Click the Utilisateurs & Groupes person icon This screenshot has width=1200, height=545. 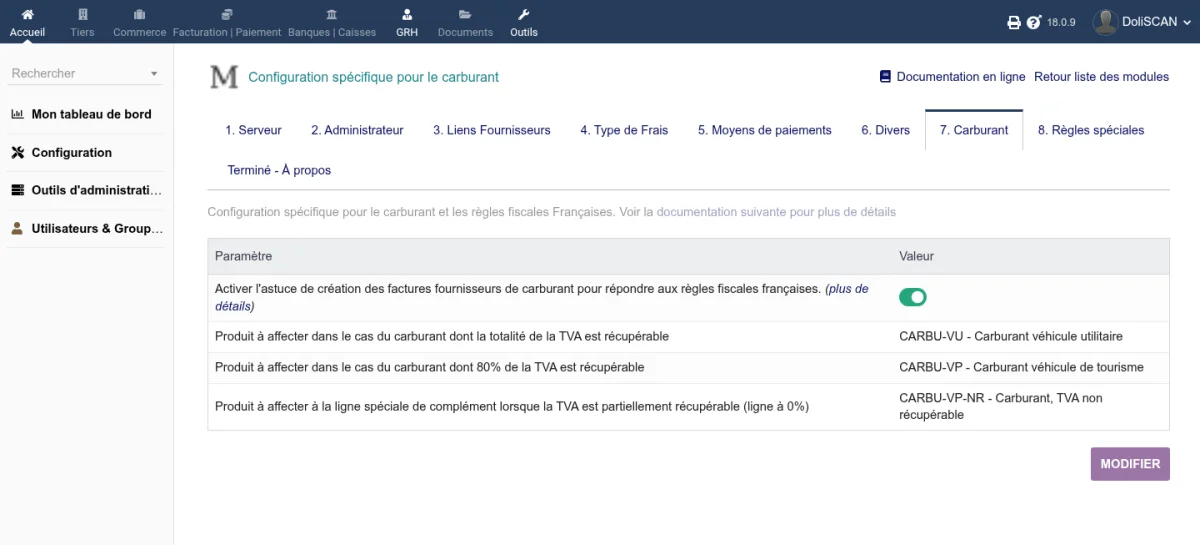click(17, 228)
